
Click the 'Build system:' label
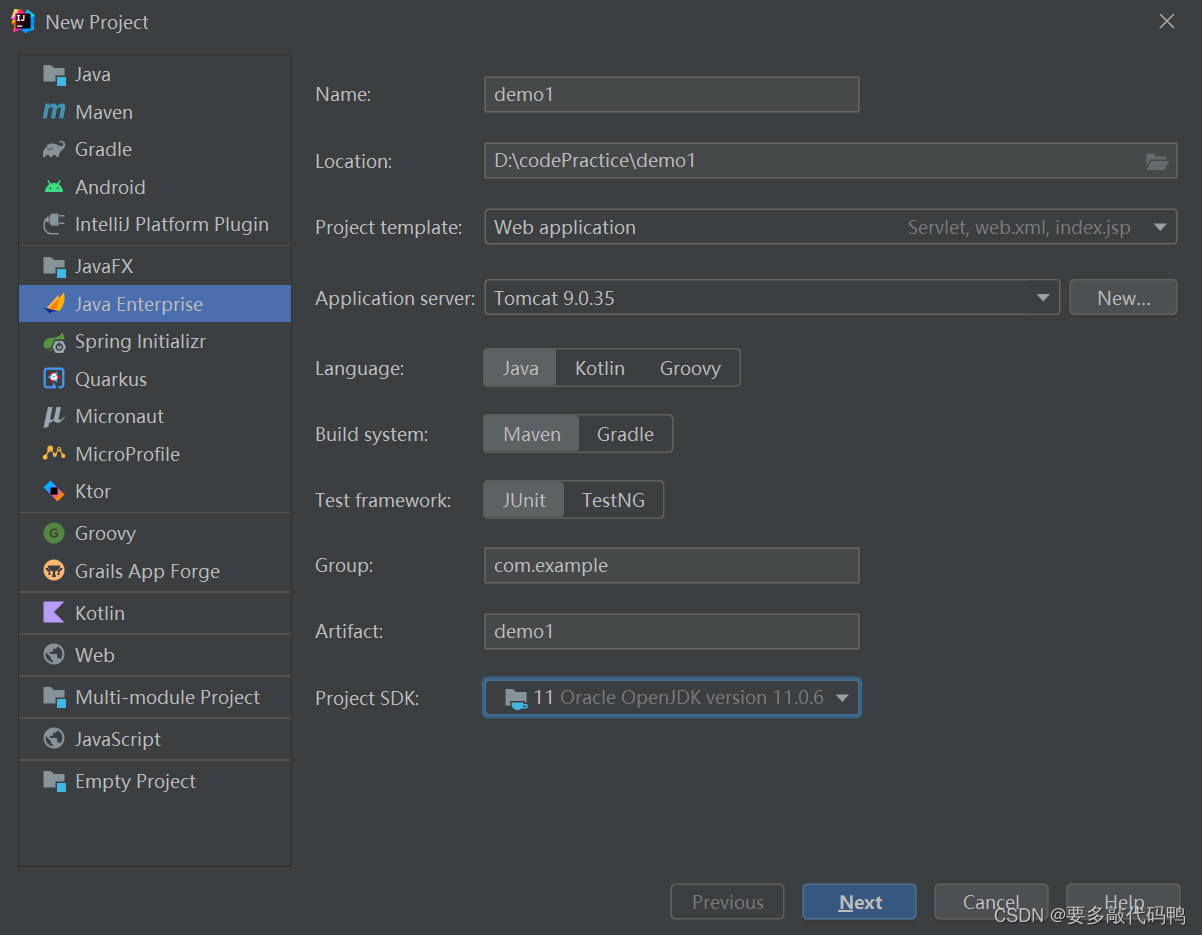(371, 434)
